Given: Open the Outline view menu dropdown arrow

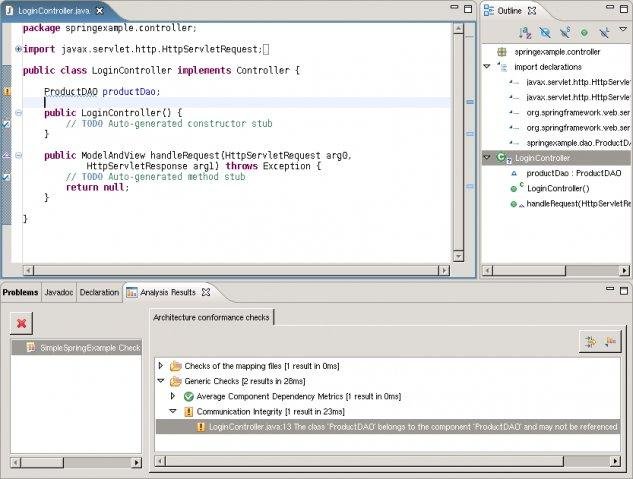Looking at the screenshot, I should coord(624,33).
